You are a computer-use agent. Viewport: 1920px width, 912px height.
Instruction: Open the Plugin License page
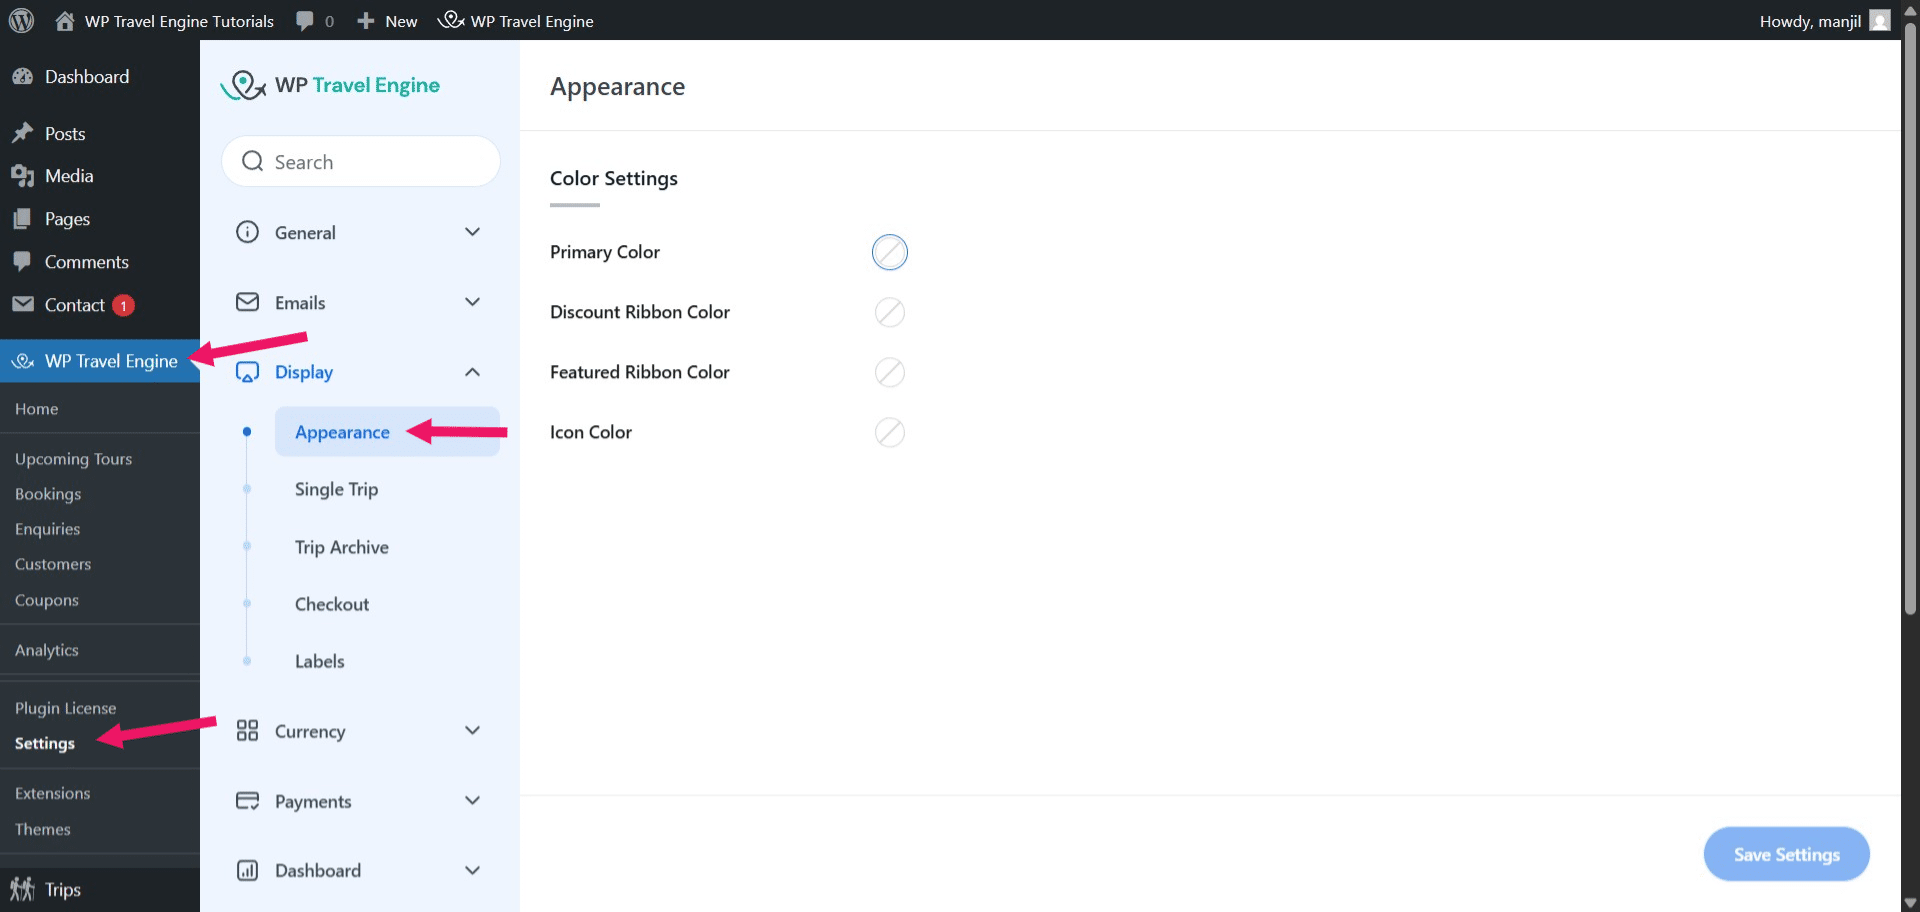pyautogui.click(x=65, y=708)
